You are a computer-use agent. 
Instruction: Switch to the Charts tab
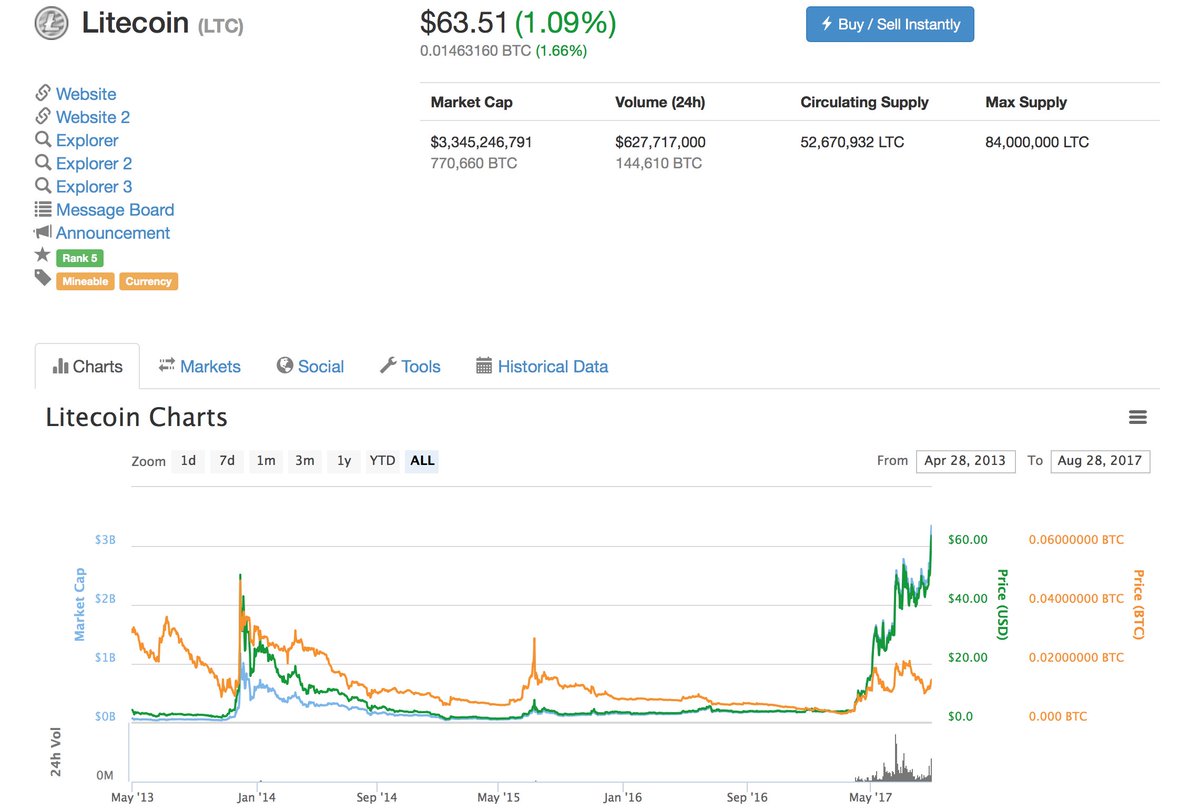(x=87, y=367)
